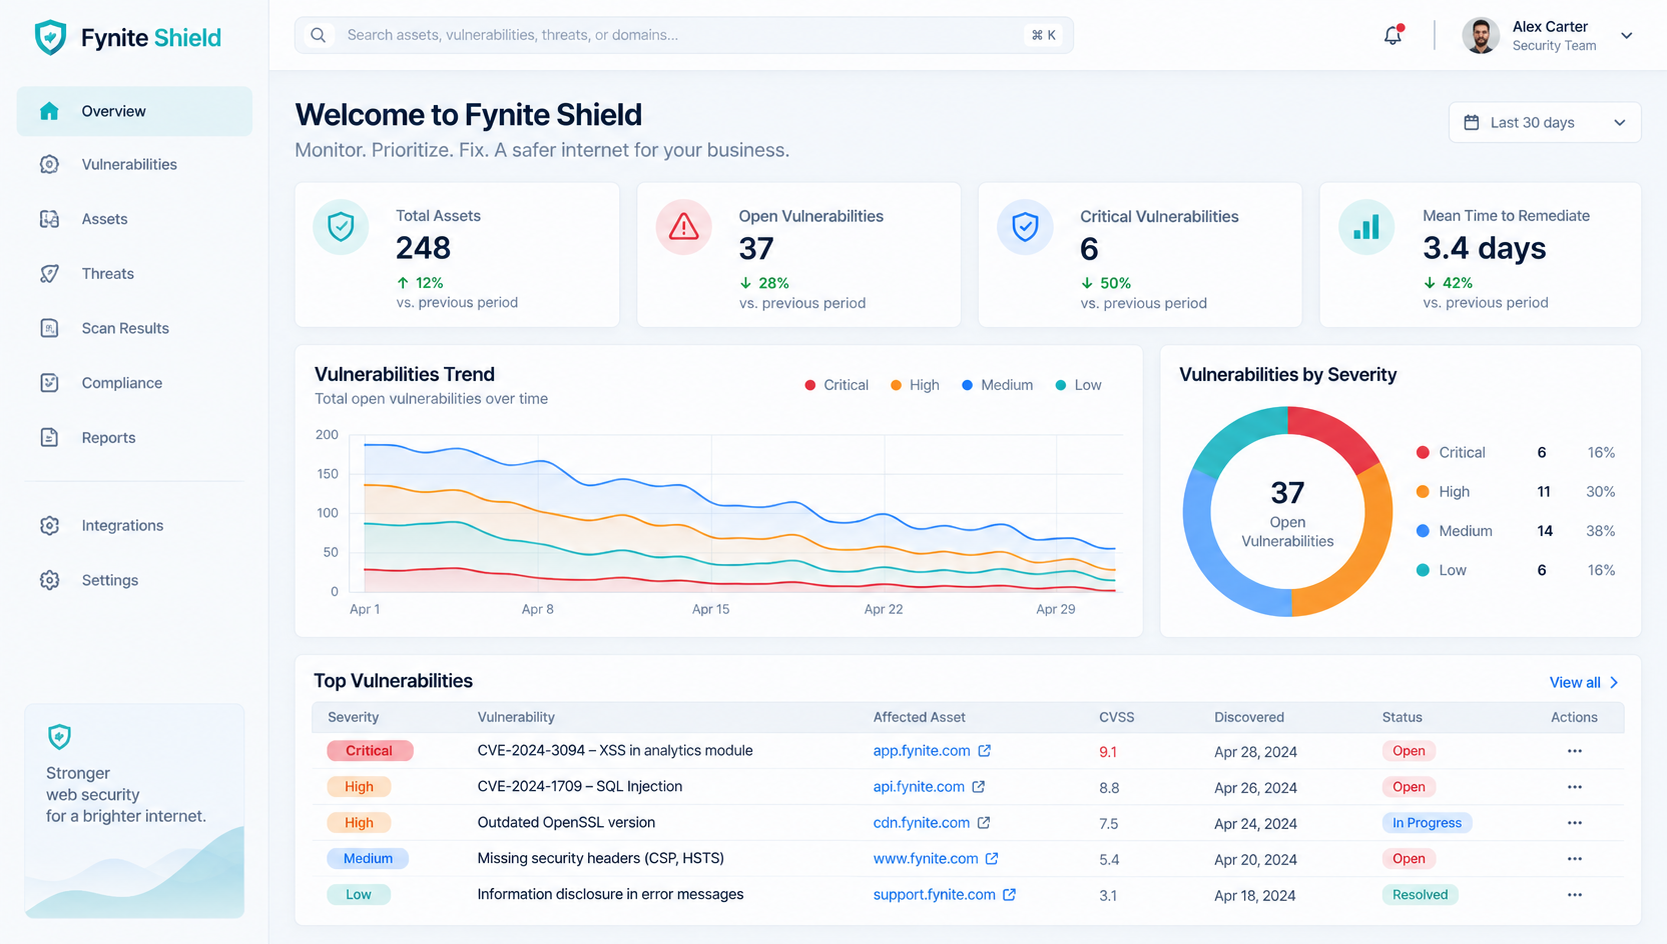Click the Mean Time to Remediate chart icon

(1366, 227)
